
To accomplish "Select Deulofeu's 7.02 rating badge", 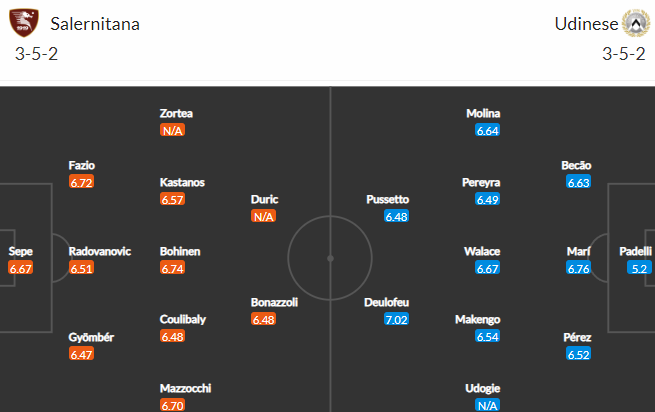I will click(x=396, y=320).
